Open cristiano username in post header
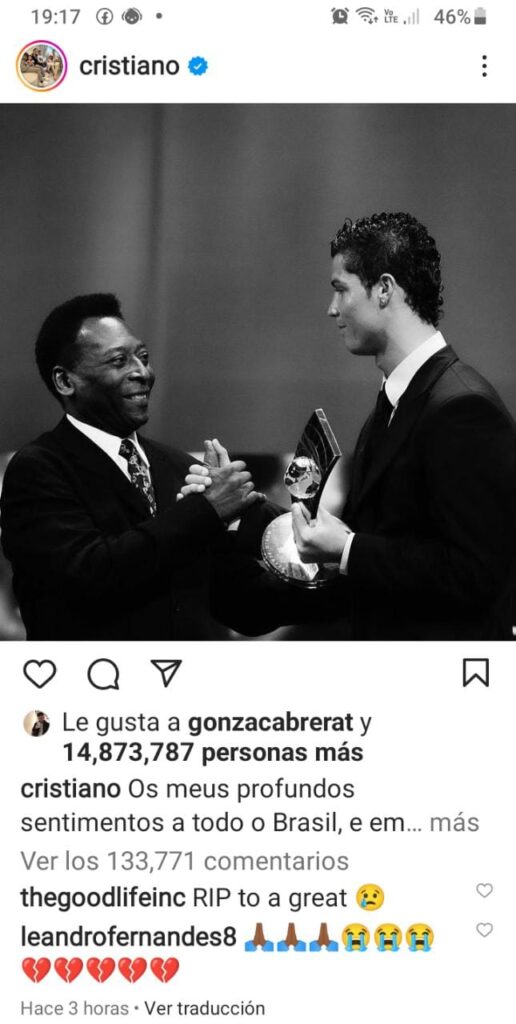516x1024 pixels. click(129, 67)
